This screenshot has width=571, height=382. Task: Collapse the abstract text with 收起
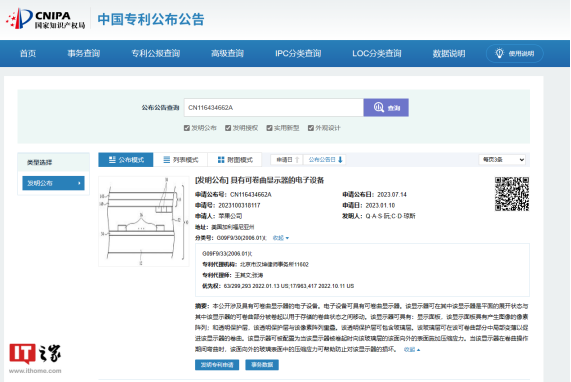(x=412, y=349)
